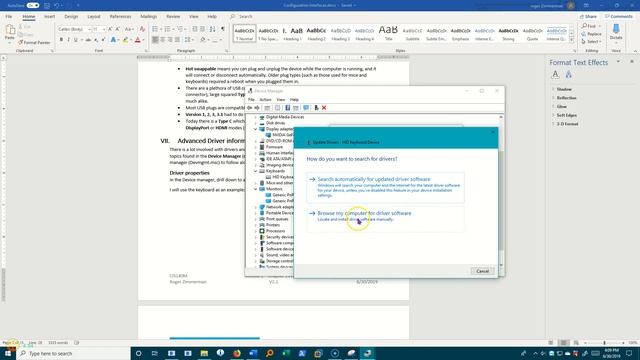Switch to the Mailings ribbon tab
The image size is (640, 360).
(x=149, y=16)
